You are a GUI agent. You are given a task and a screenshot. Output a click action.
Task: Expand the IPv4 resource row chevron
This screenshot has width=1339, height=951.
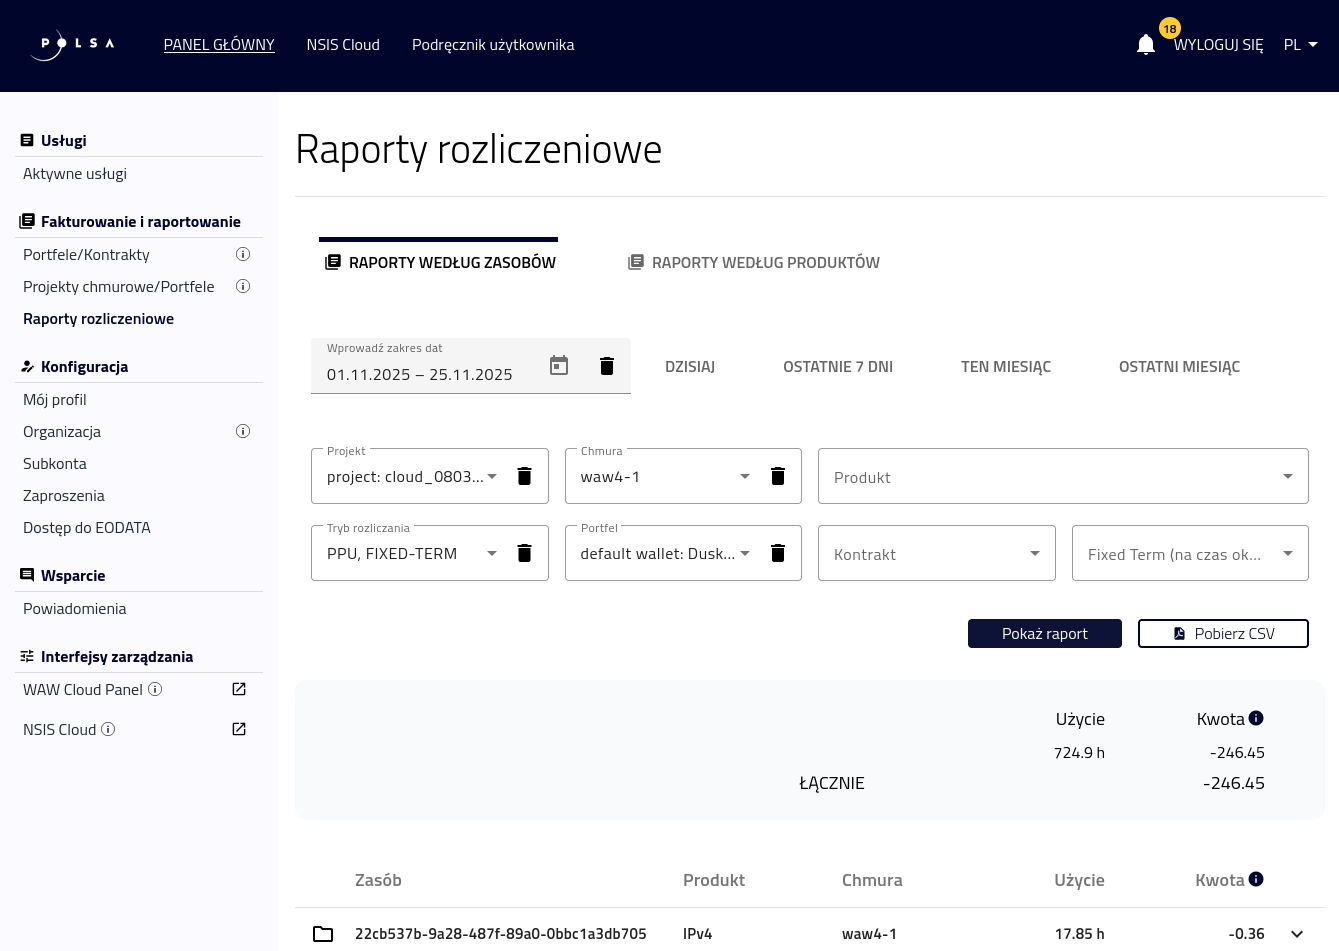1297,934
